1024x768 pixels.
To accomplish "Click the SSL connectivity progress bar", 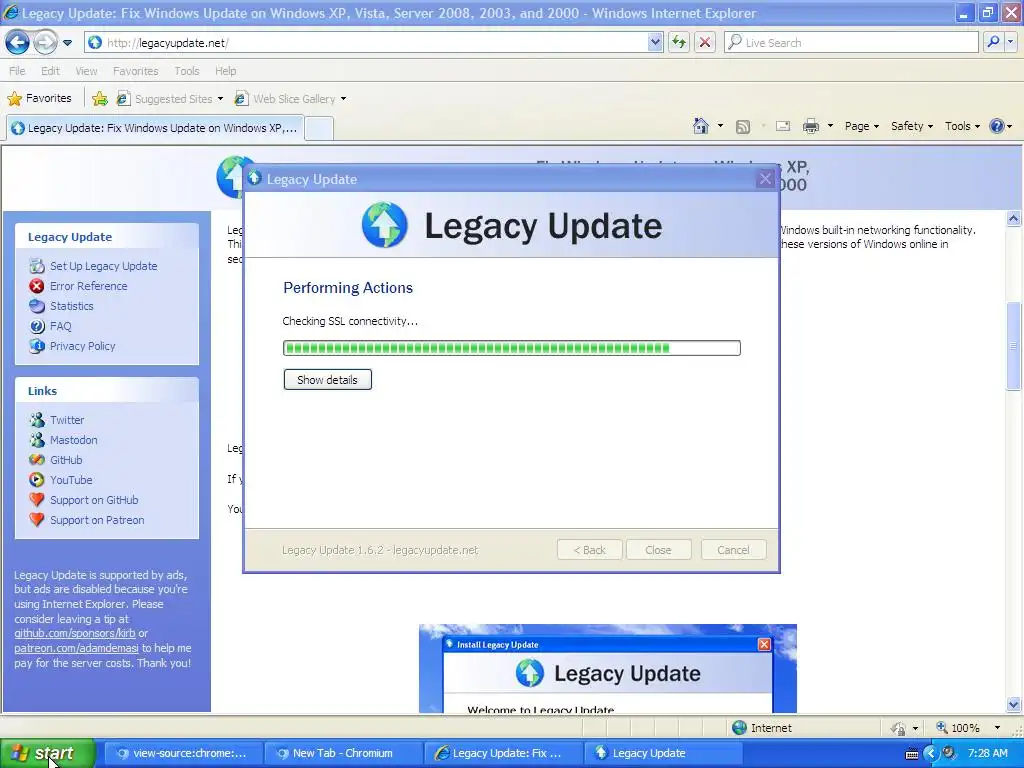I will [511, 348].
